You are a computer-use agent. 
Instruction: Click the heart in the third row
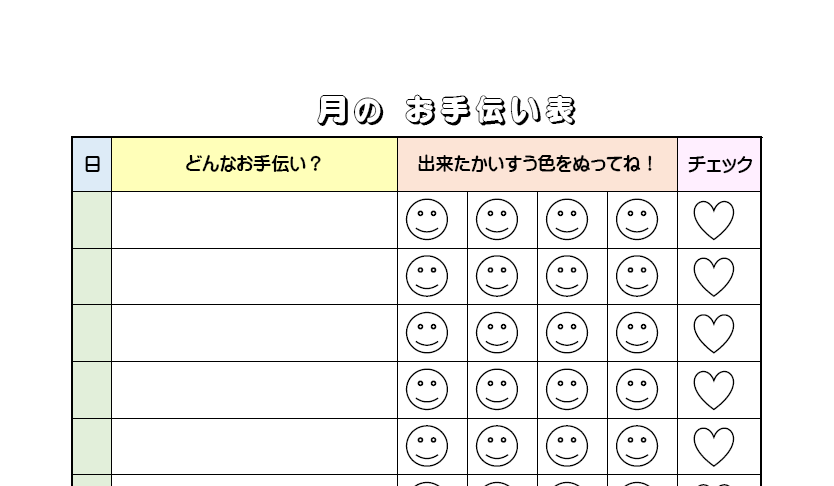coord(714,334)
